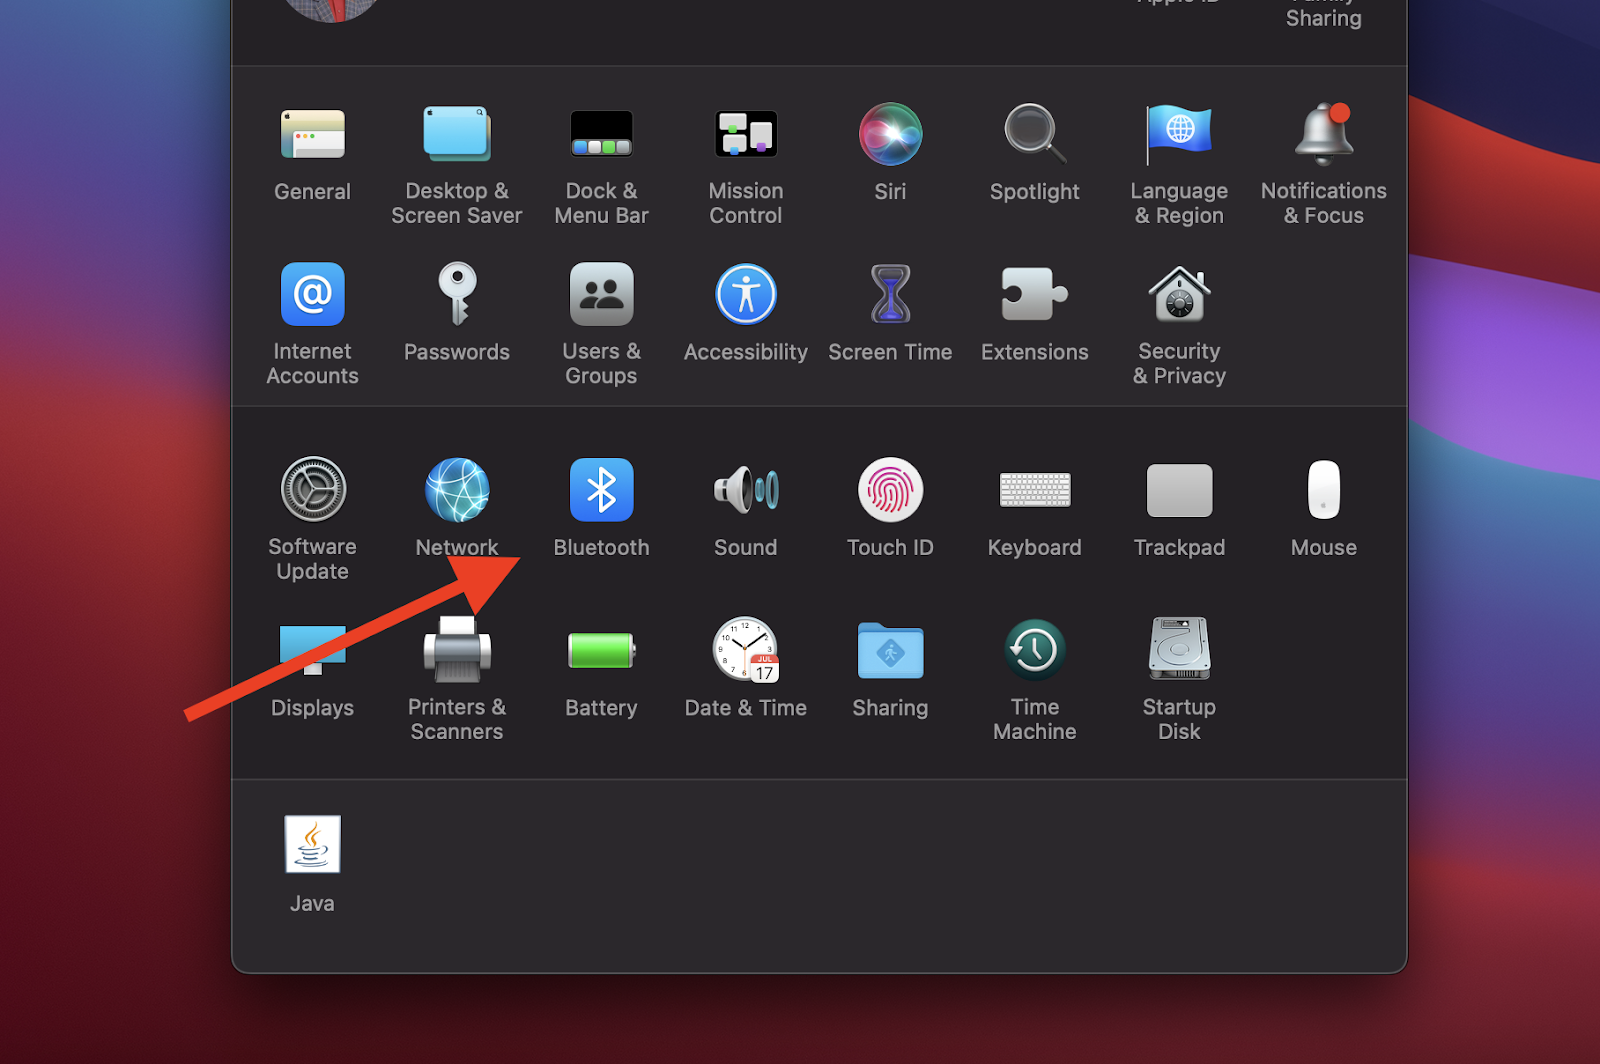Open Mission Control settings
1600x1064 pixels.
[x=746, y=134]
